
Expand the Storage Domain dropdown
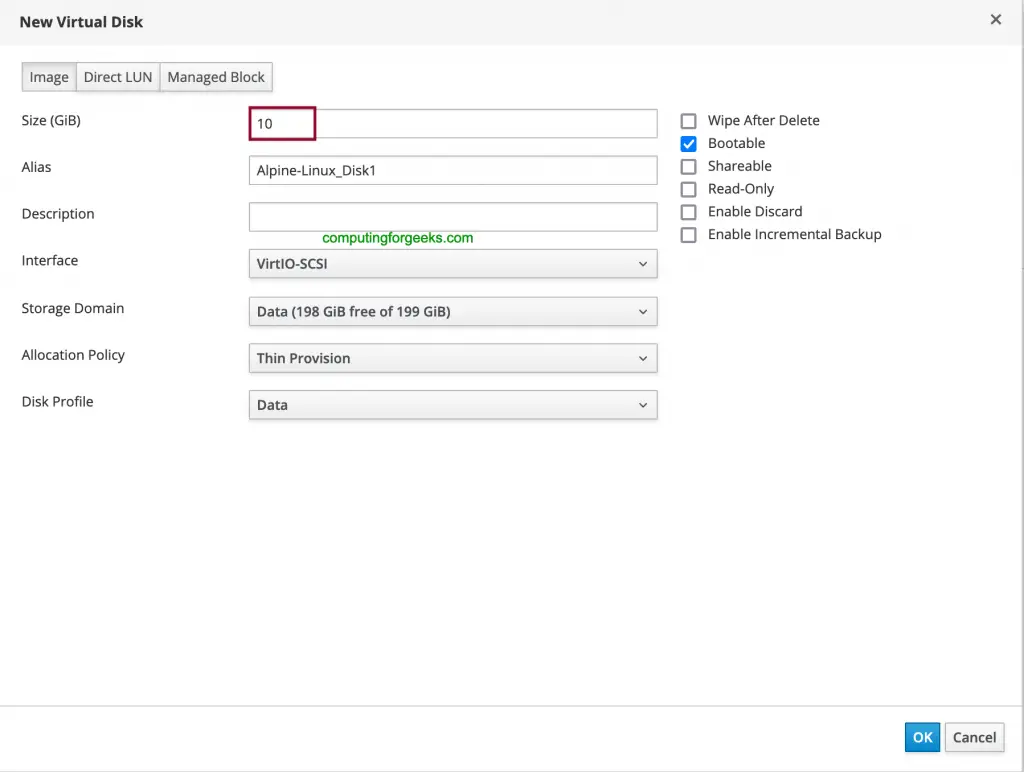pos(453,312)
